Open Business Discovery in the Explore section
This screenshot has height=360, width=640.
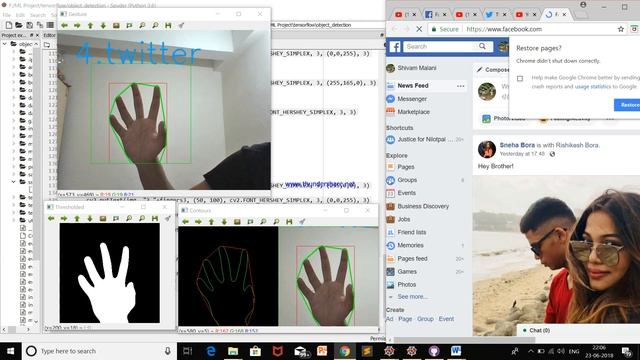423,206
